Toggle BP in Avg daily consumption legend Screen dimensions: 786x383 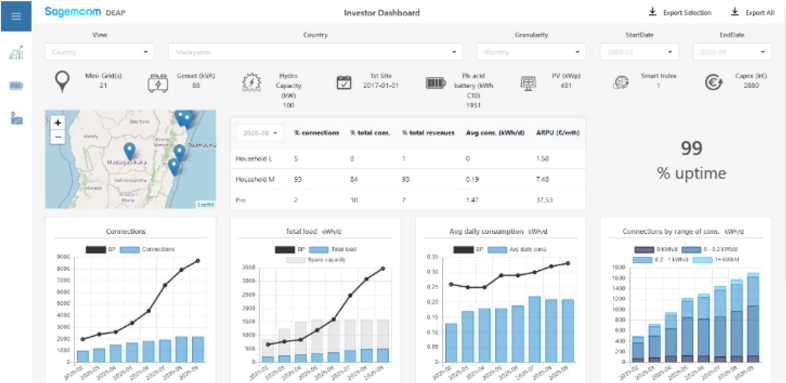[468, 249]
